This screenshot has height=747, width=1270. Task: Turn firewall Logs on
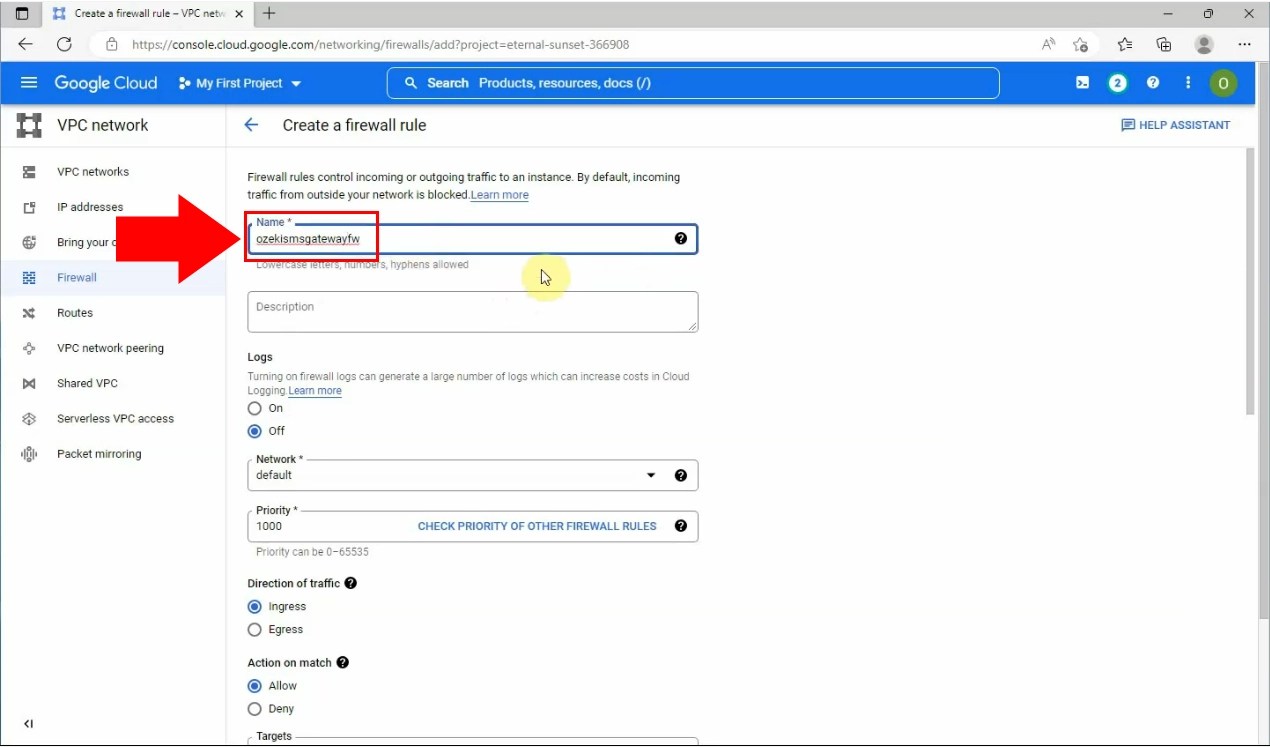(254, 408)
